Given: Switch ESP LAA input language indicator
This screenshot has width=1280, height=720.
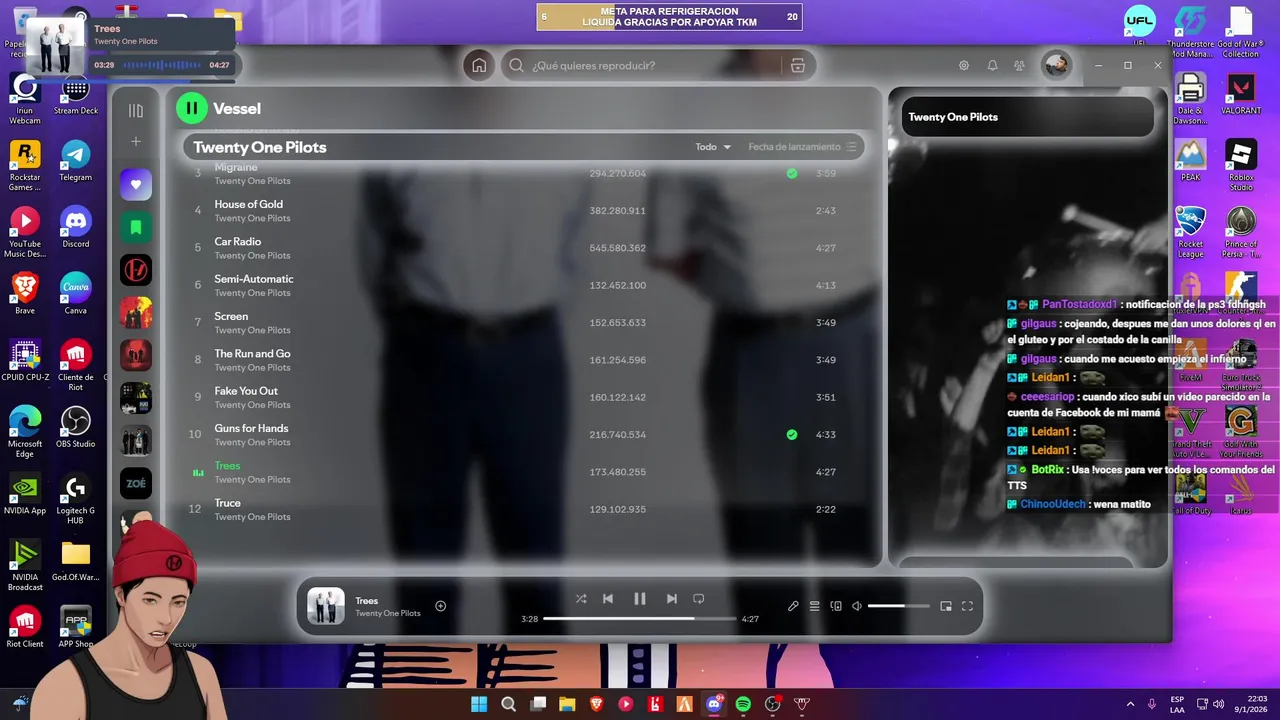Looking at the screenshot, I should (x=1177, y=704).
